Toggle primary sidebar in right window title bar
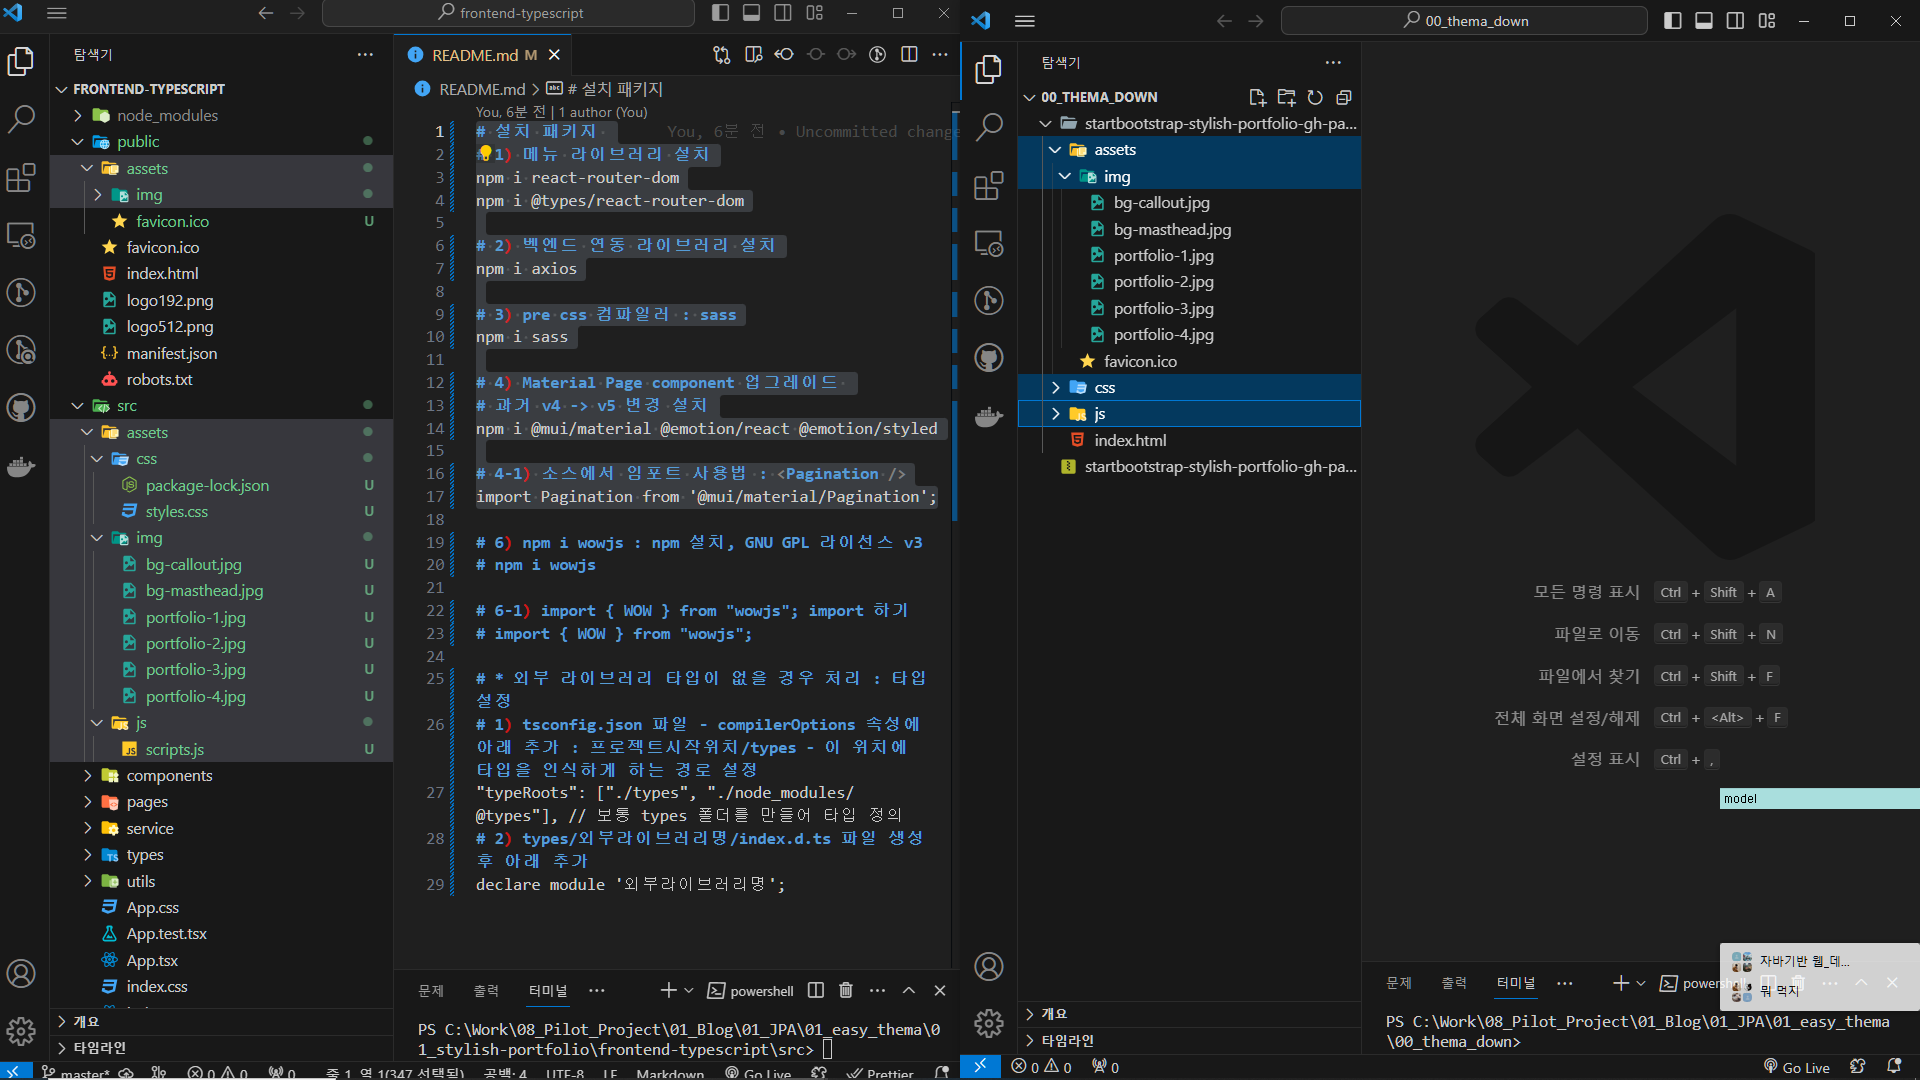This screenshot has height=1080, width=1920. (1672, 21)
